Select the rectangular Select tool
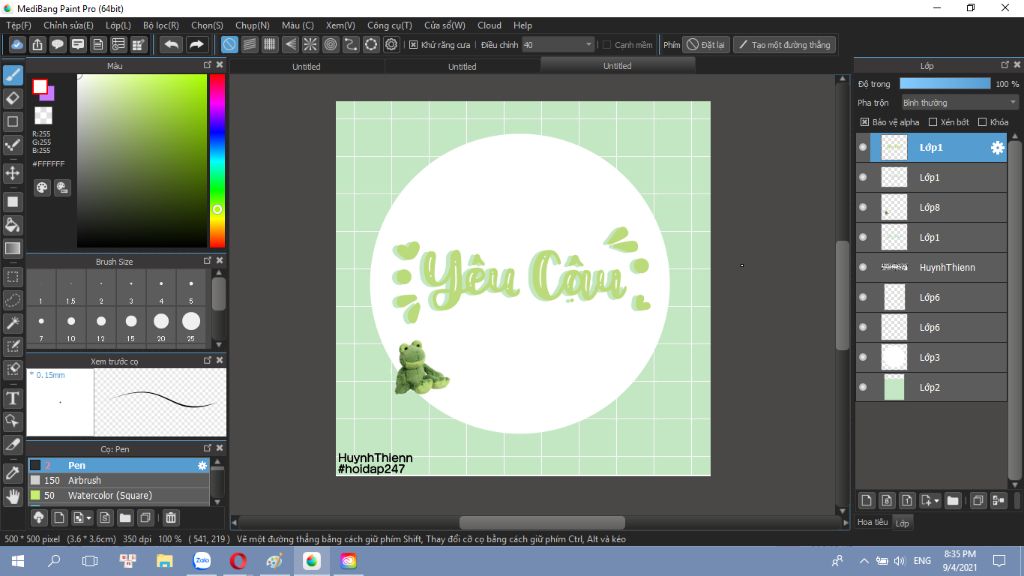 (x=12, y=277)
